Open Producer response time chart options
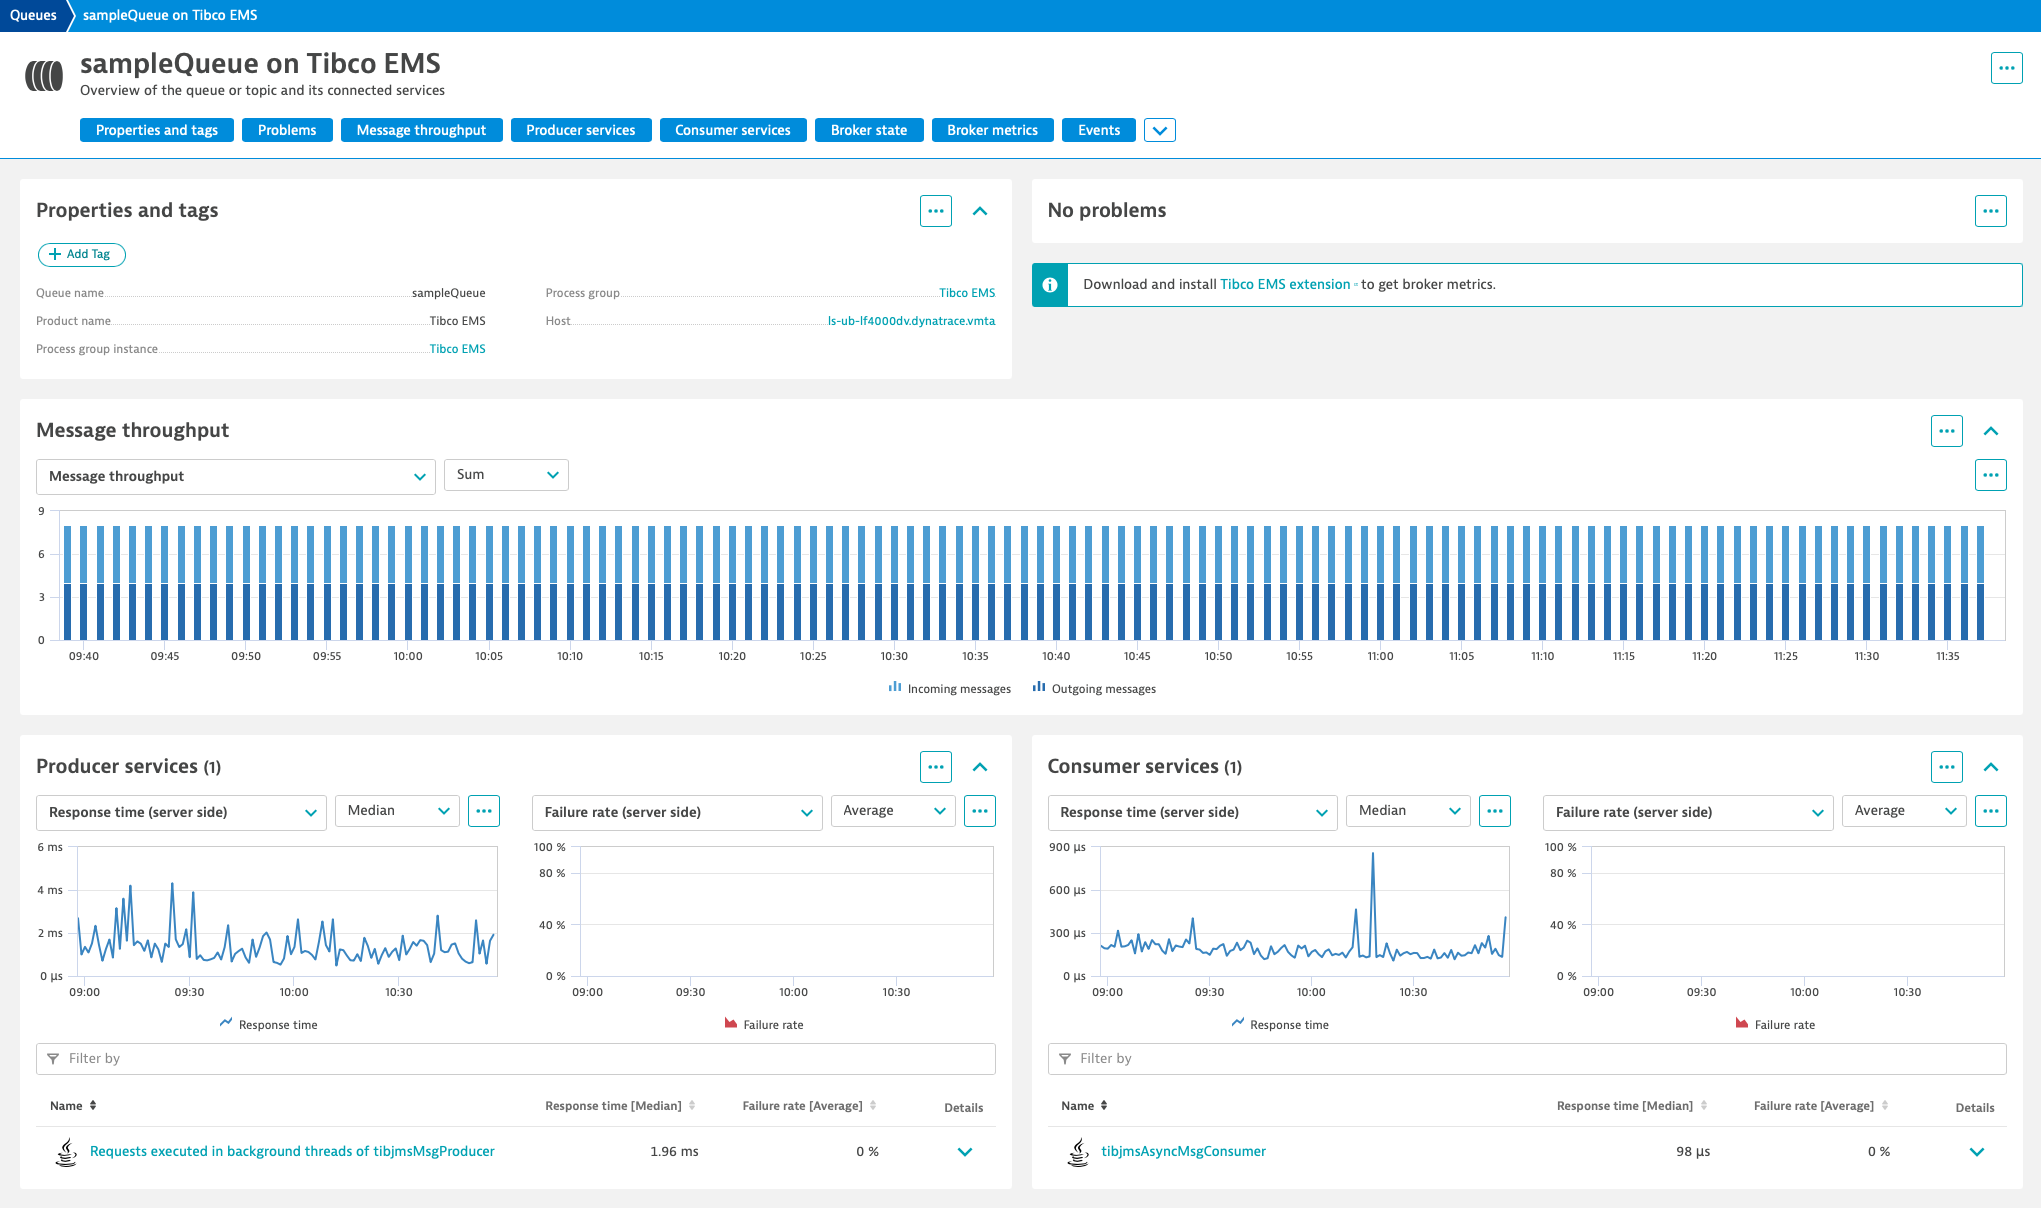The width and height of the screenshot is (2041, 1208). pos(484,811)
